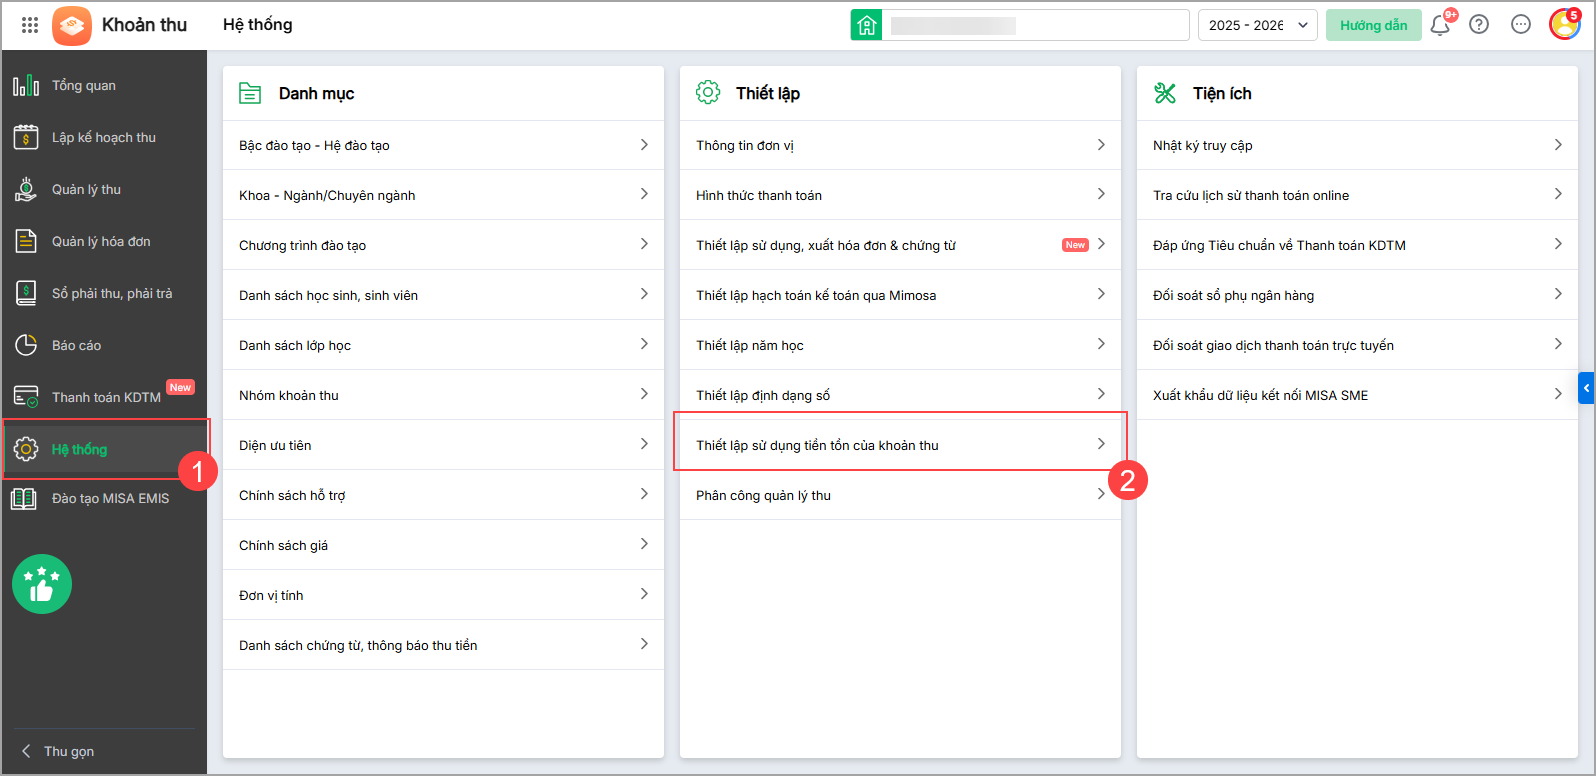Click the chat message bubble icon
The image size is (1596, 776).
pyautogui.click(x=1521, y=25)
